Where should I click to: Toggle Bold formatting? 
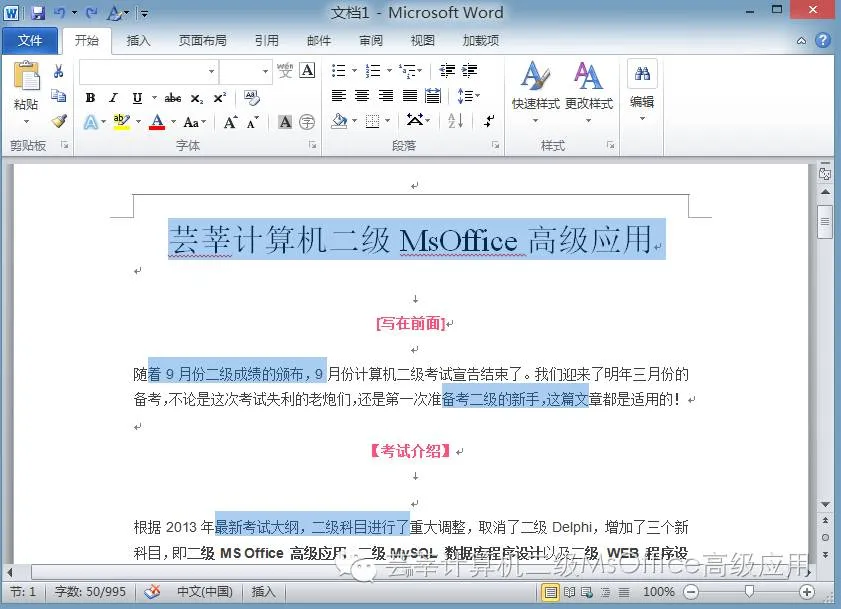pyautogui.click(x=90, y=98)
